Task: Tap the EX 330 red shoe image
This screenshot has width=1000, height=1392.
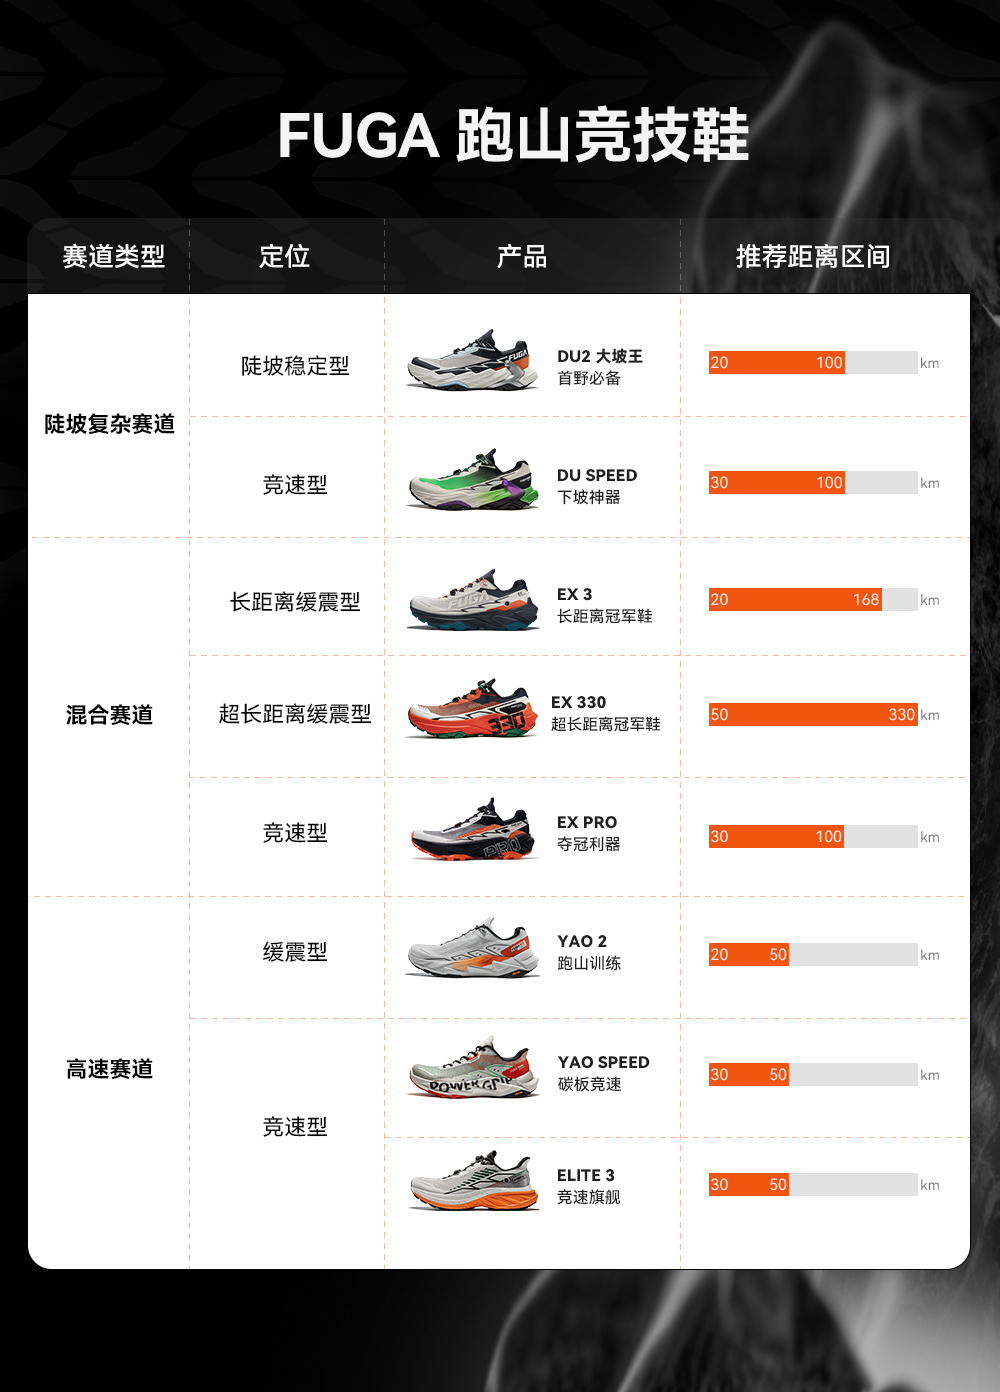Action: (472, 709)
